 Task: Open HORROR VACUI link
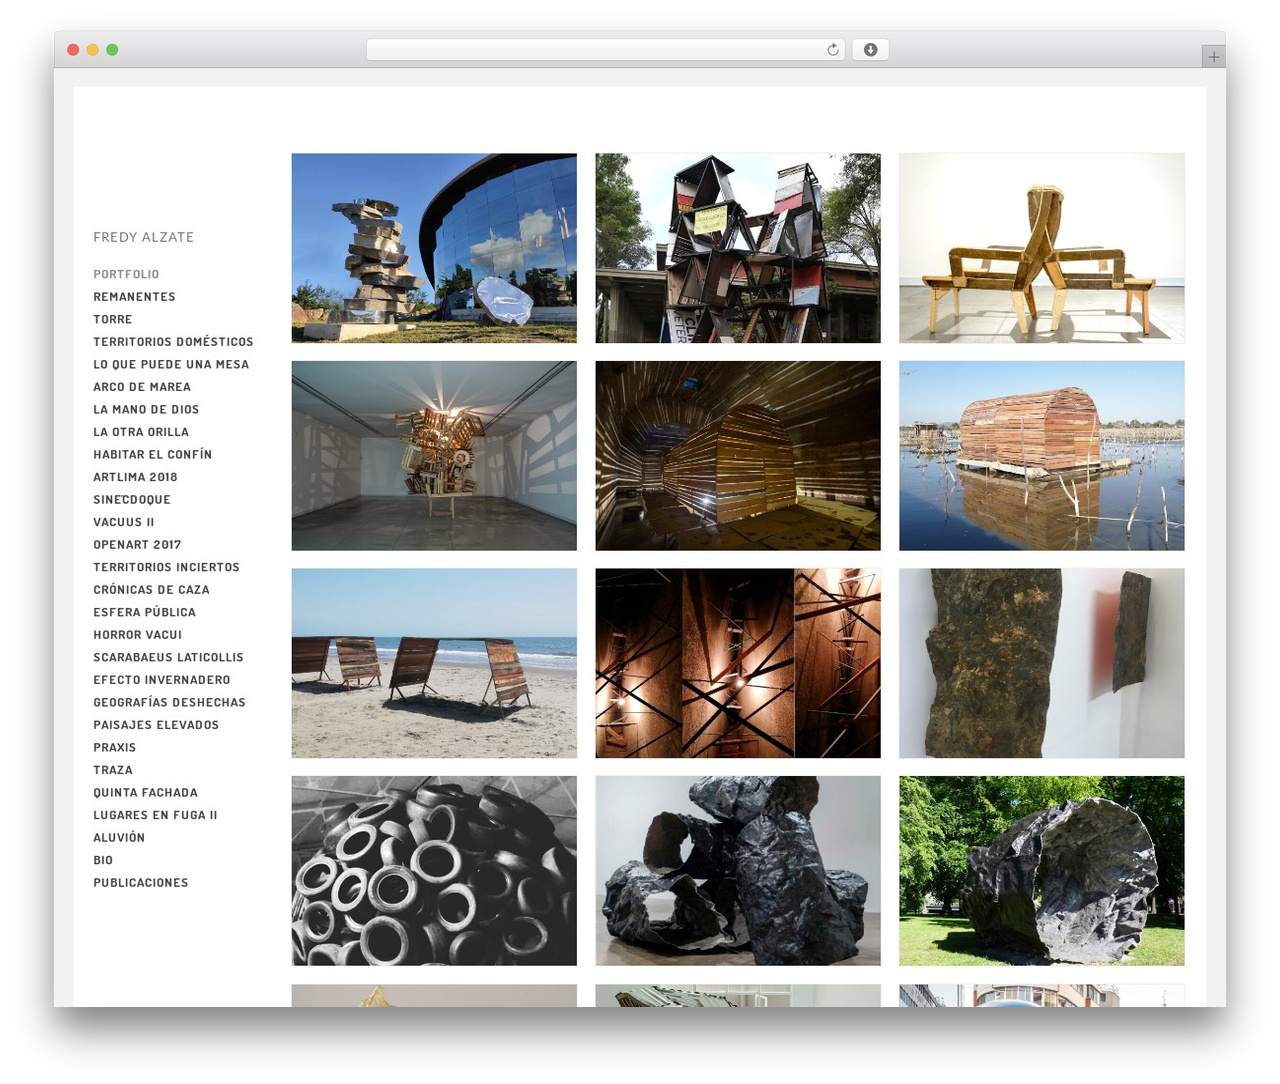[x=137, y=635]
